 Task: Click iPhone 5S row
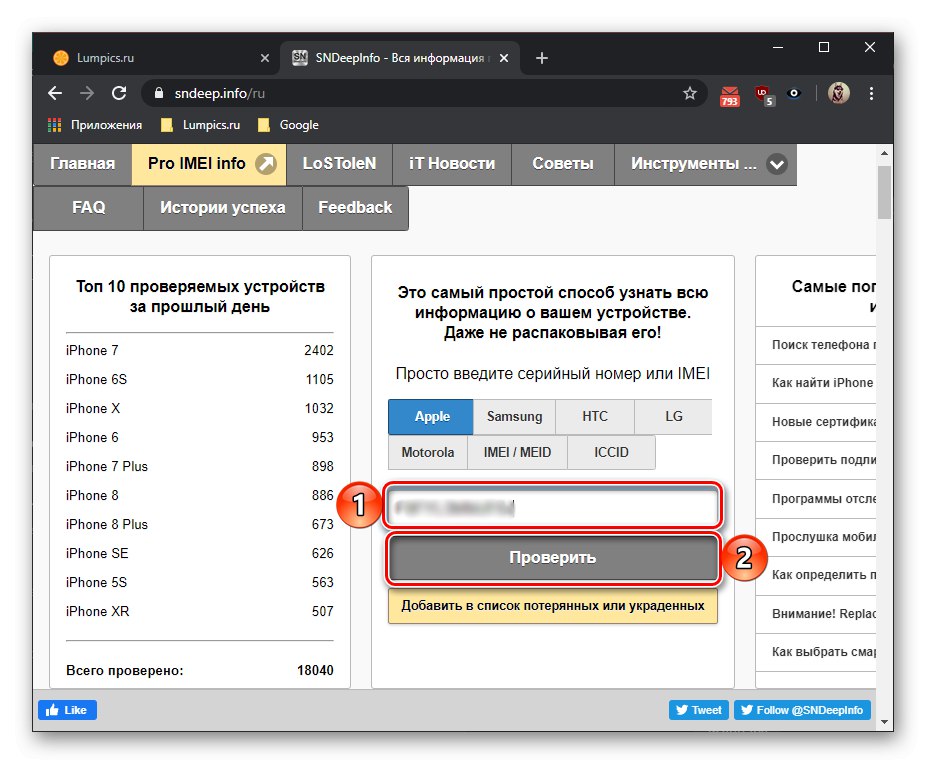point(200,582)
